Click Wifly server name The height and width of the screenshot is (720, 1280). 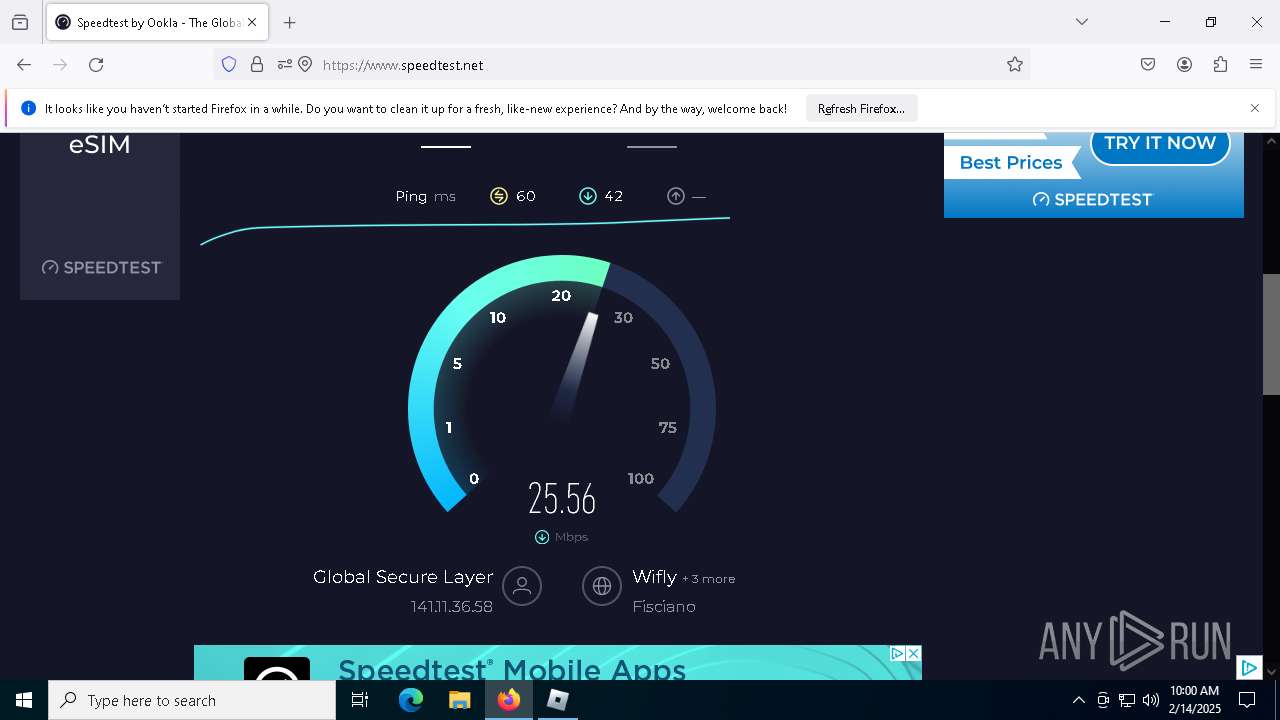coord(655,577)
